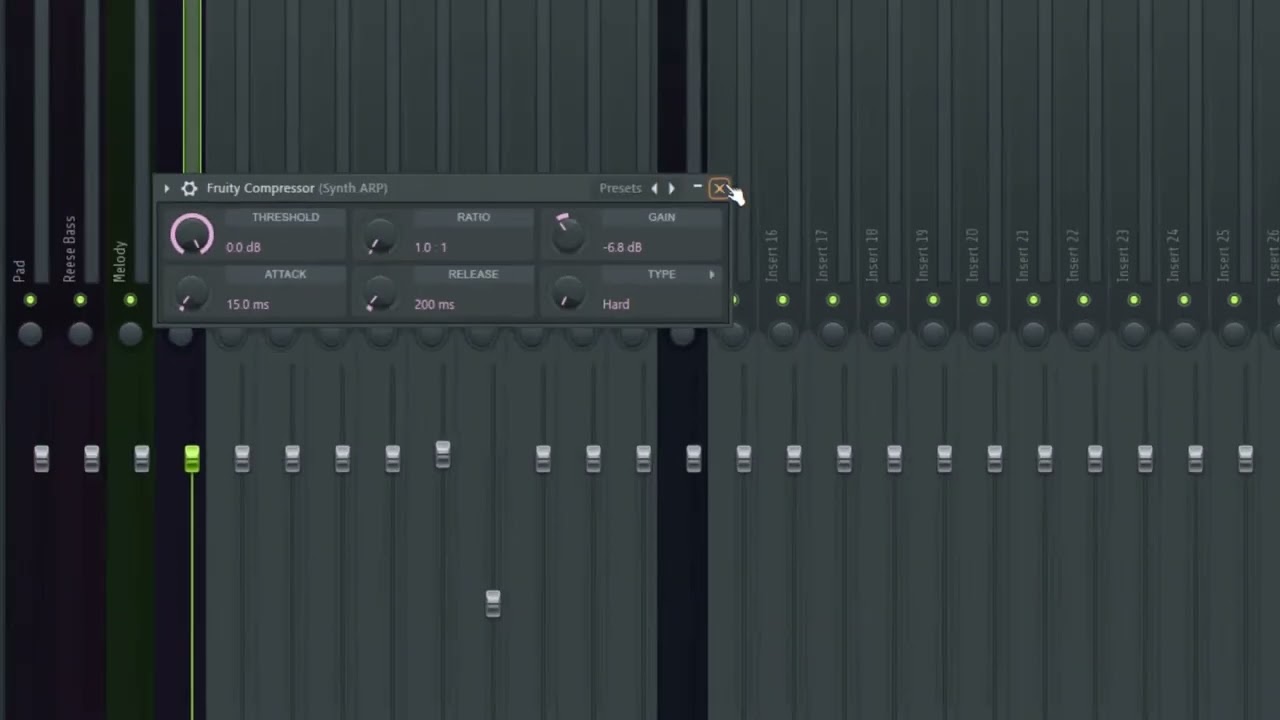Grab the highlighted green selected-track fader

pos(192,459)
